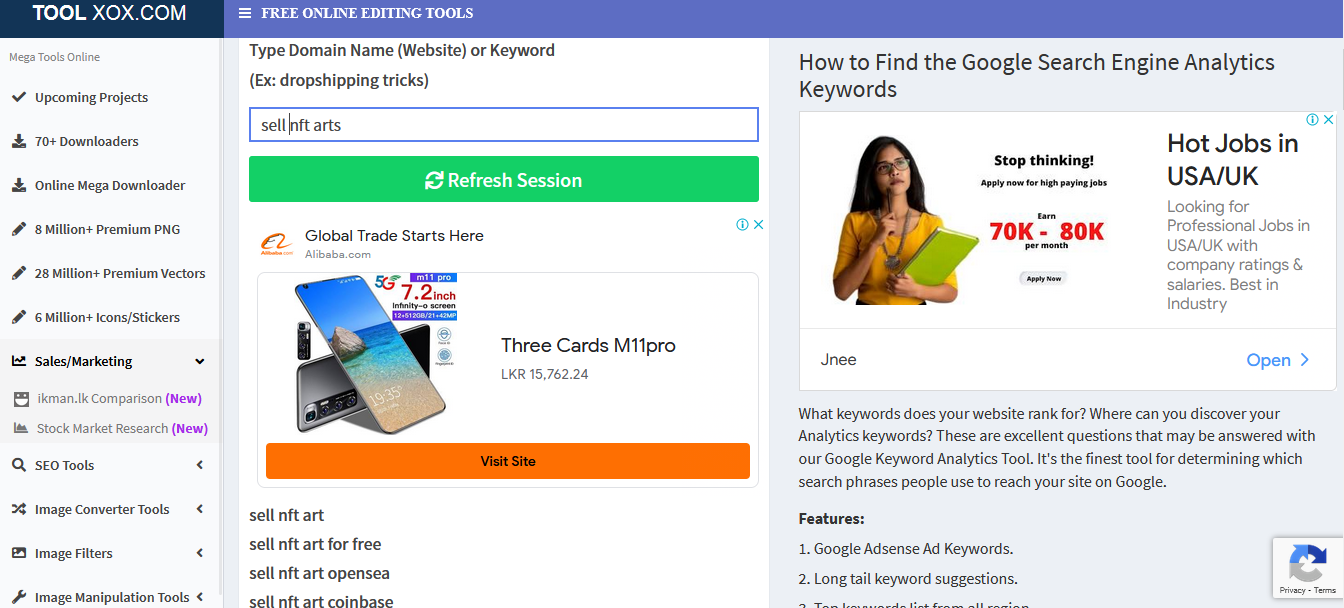Select the suggestion 'sell nft art'

287,515
